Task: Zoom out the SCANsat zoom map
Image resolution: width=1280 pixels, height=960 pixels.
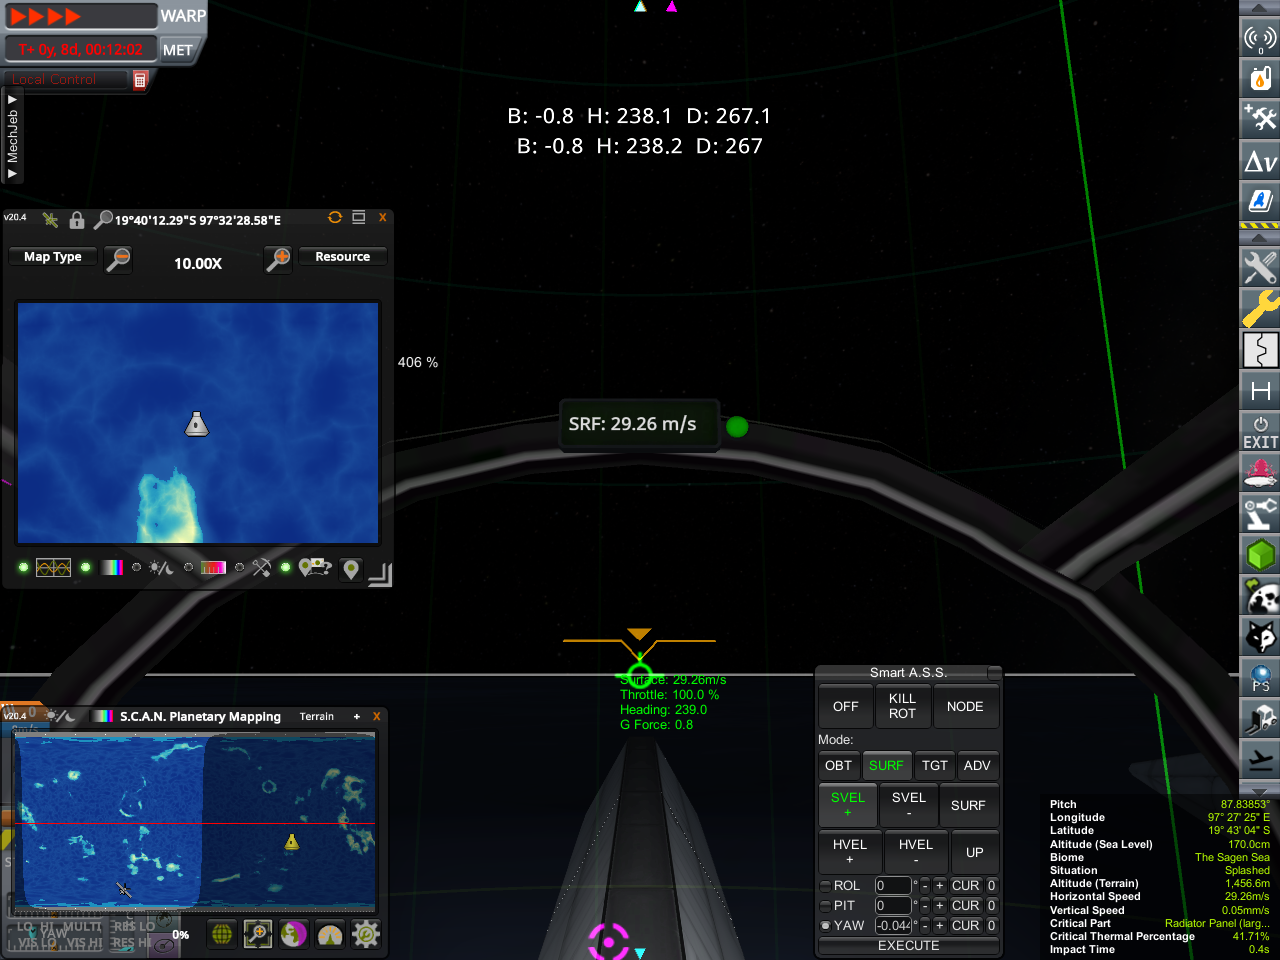Action: [118, 260]
